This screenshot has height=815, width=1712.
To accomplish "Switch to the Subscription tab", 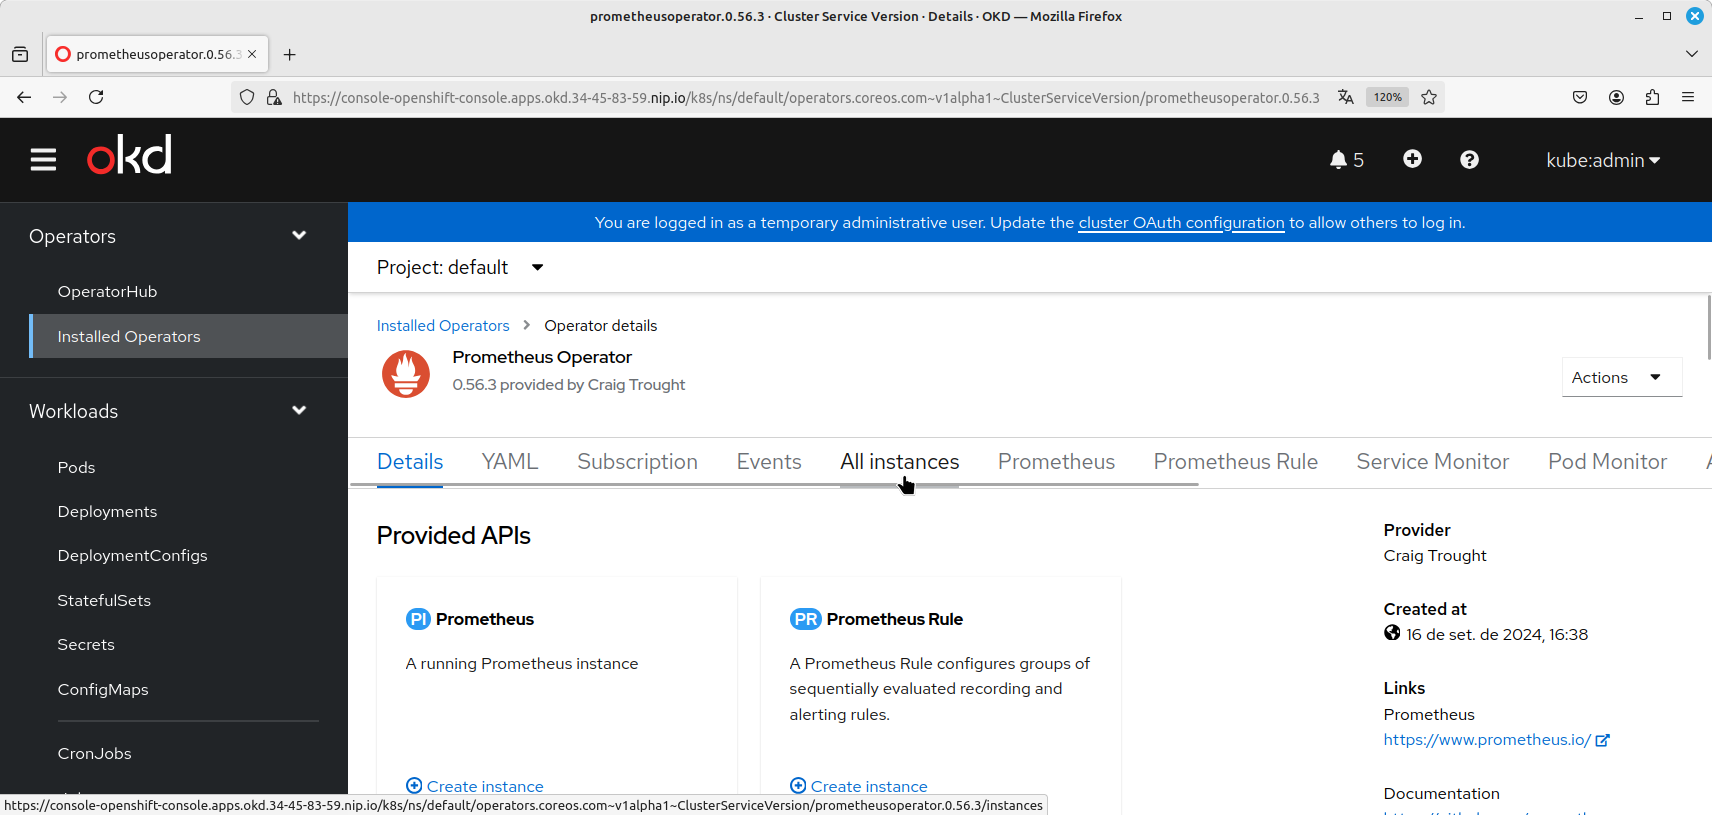I will coord(637,462).
